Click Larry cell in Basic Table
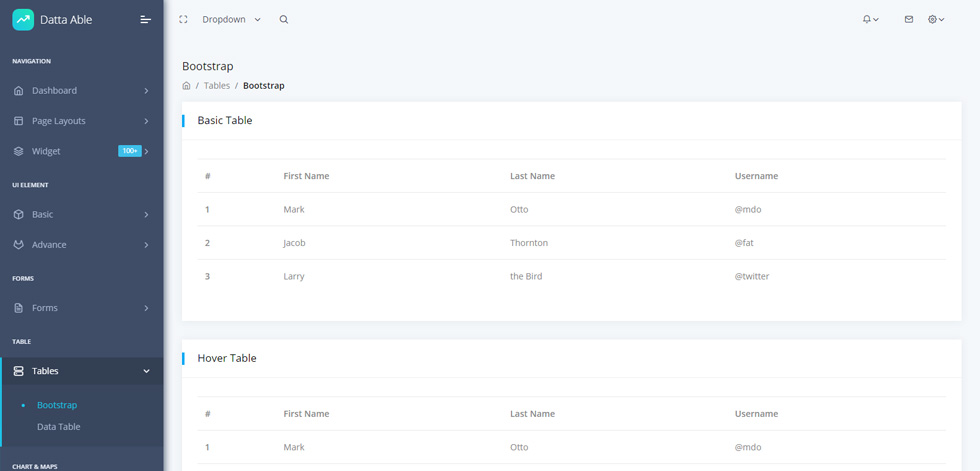Image resolution: width=980 pixels, height=471 pixels. 294,276
